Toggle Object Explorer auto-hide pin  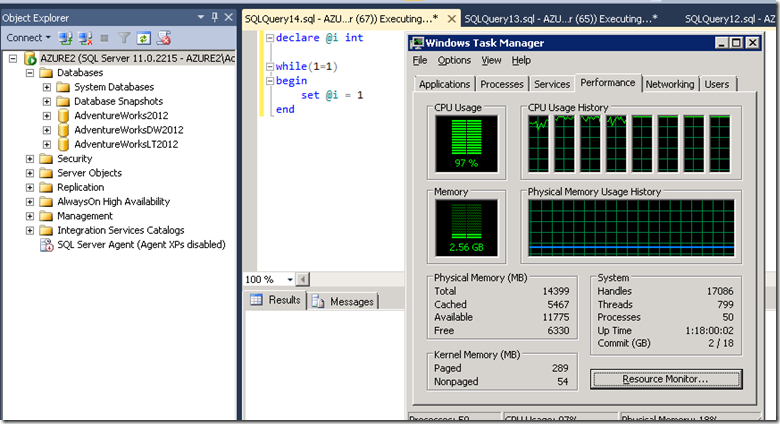coord(214,17)
